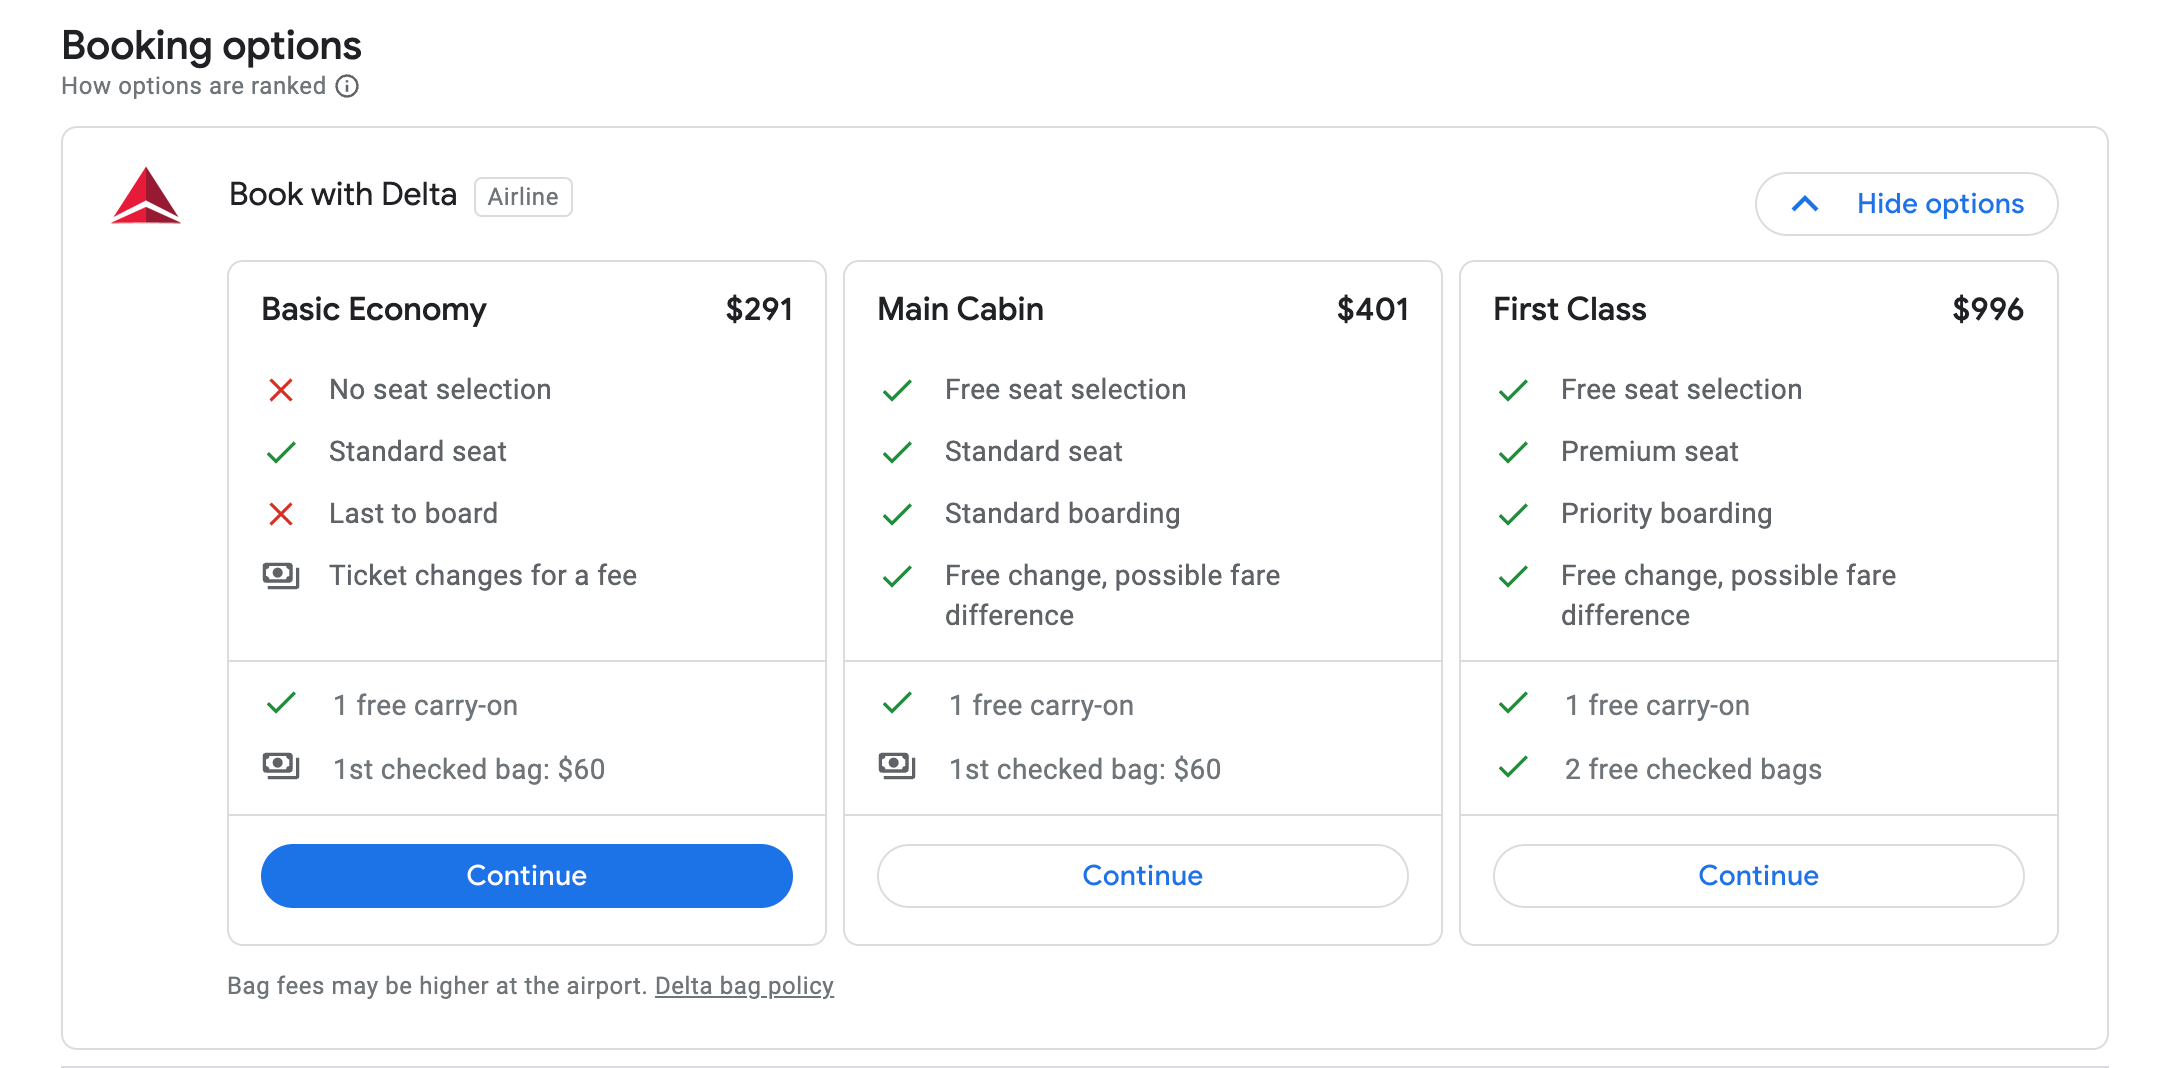Select the Airline tag beside Book with Delta

coord(523,197)
